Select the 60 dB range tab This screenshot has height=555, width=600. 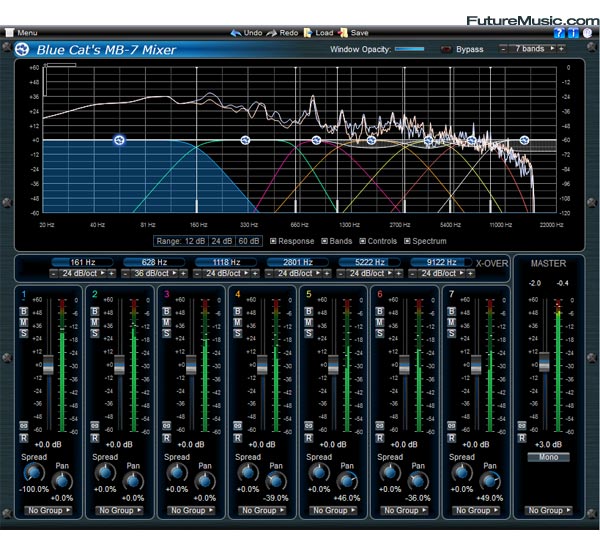tap(249, 241)
